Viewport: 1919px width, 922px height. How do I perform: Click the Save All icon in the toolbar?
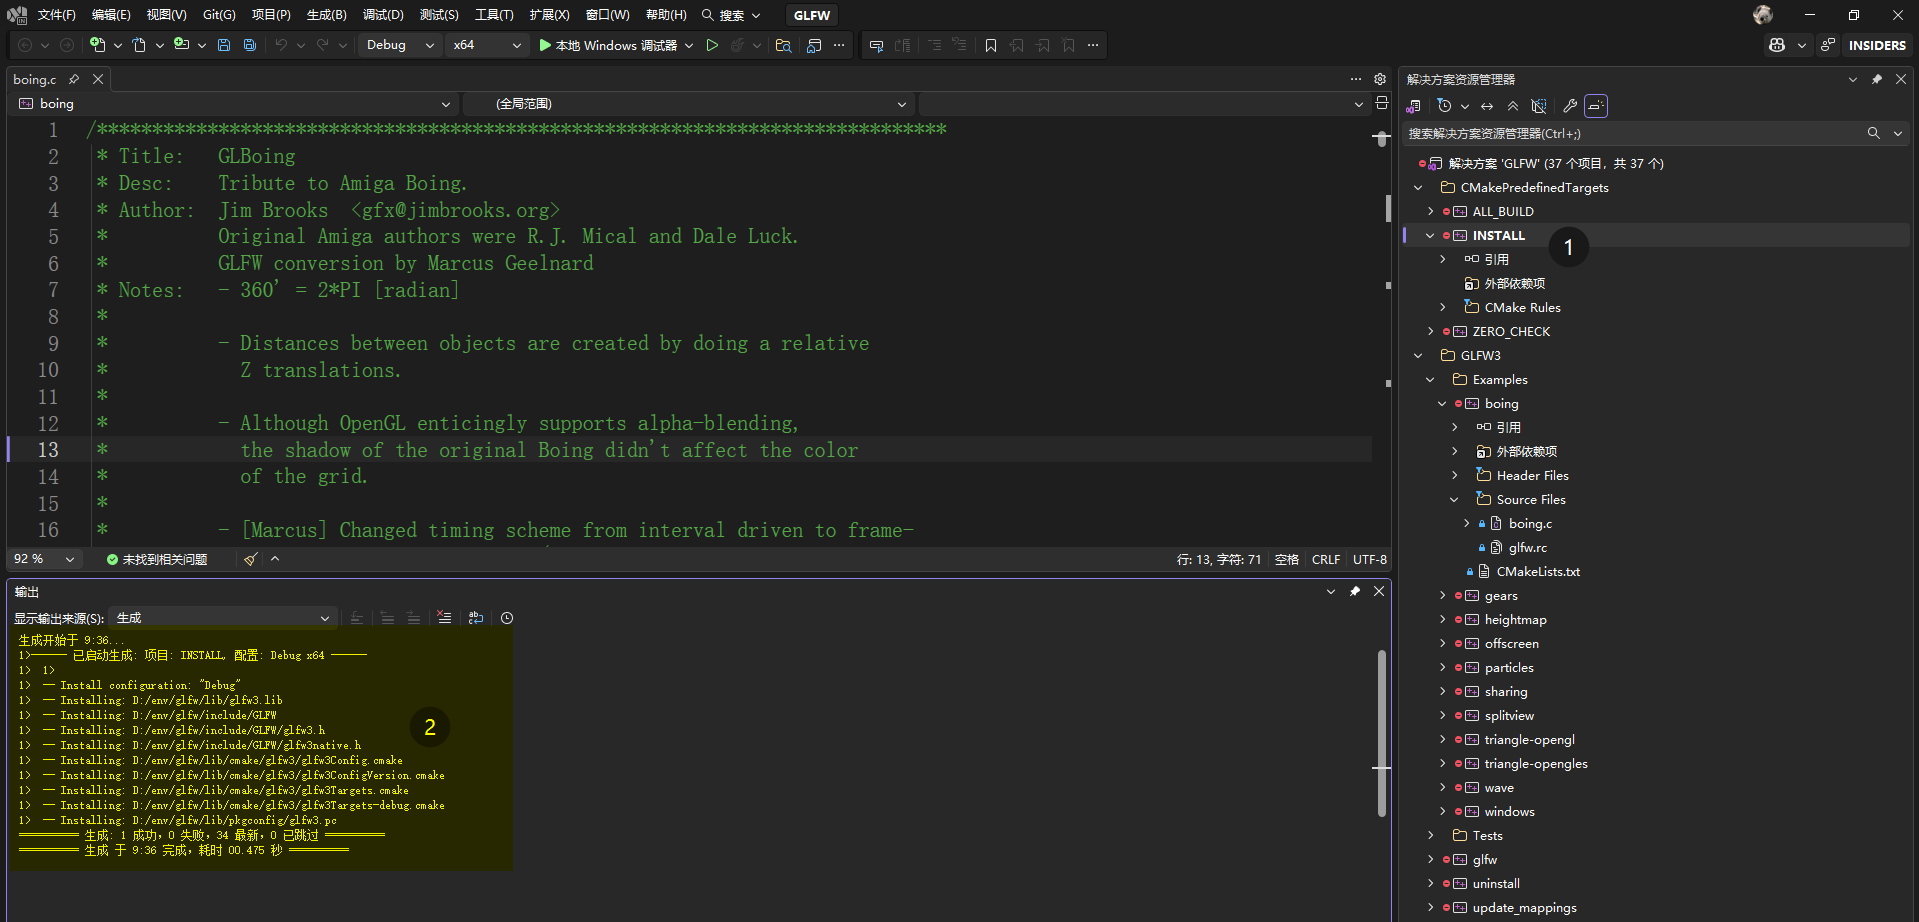[250, 45]
